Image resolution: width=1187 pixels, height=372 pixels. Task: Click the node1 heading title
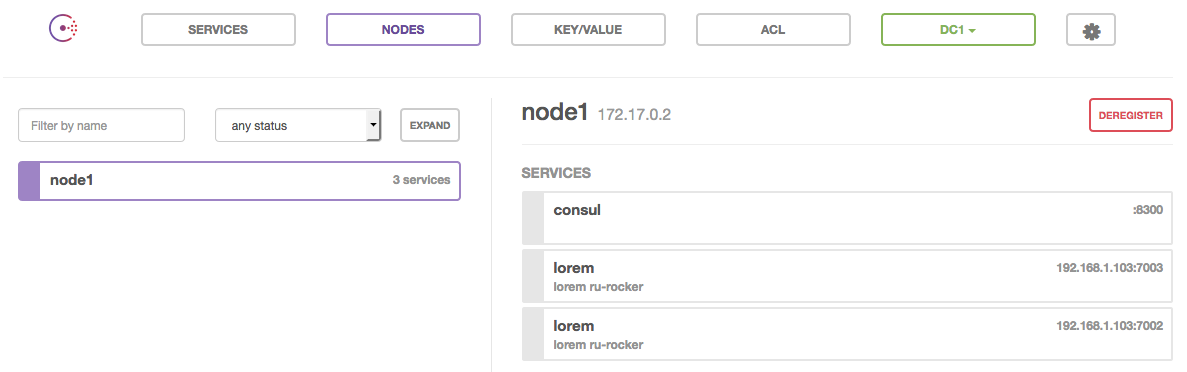[555, 113]
